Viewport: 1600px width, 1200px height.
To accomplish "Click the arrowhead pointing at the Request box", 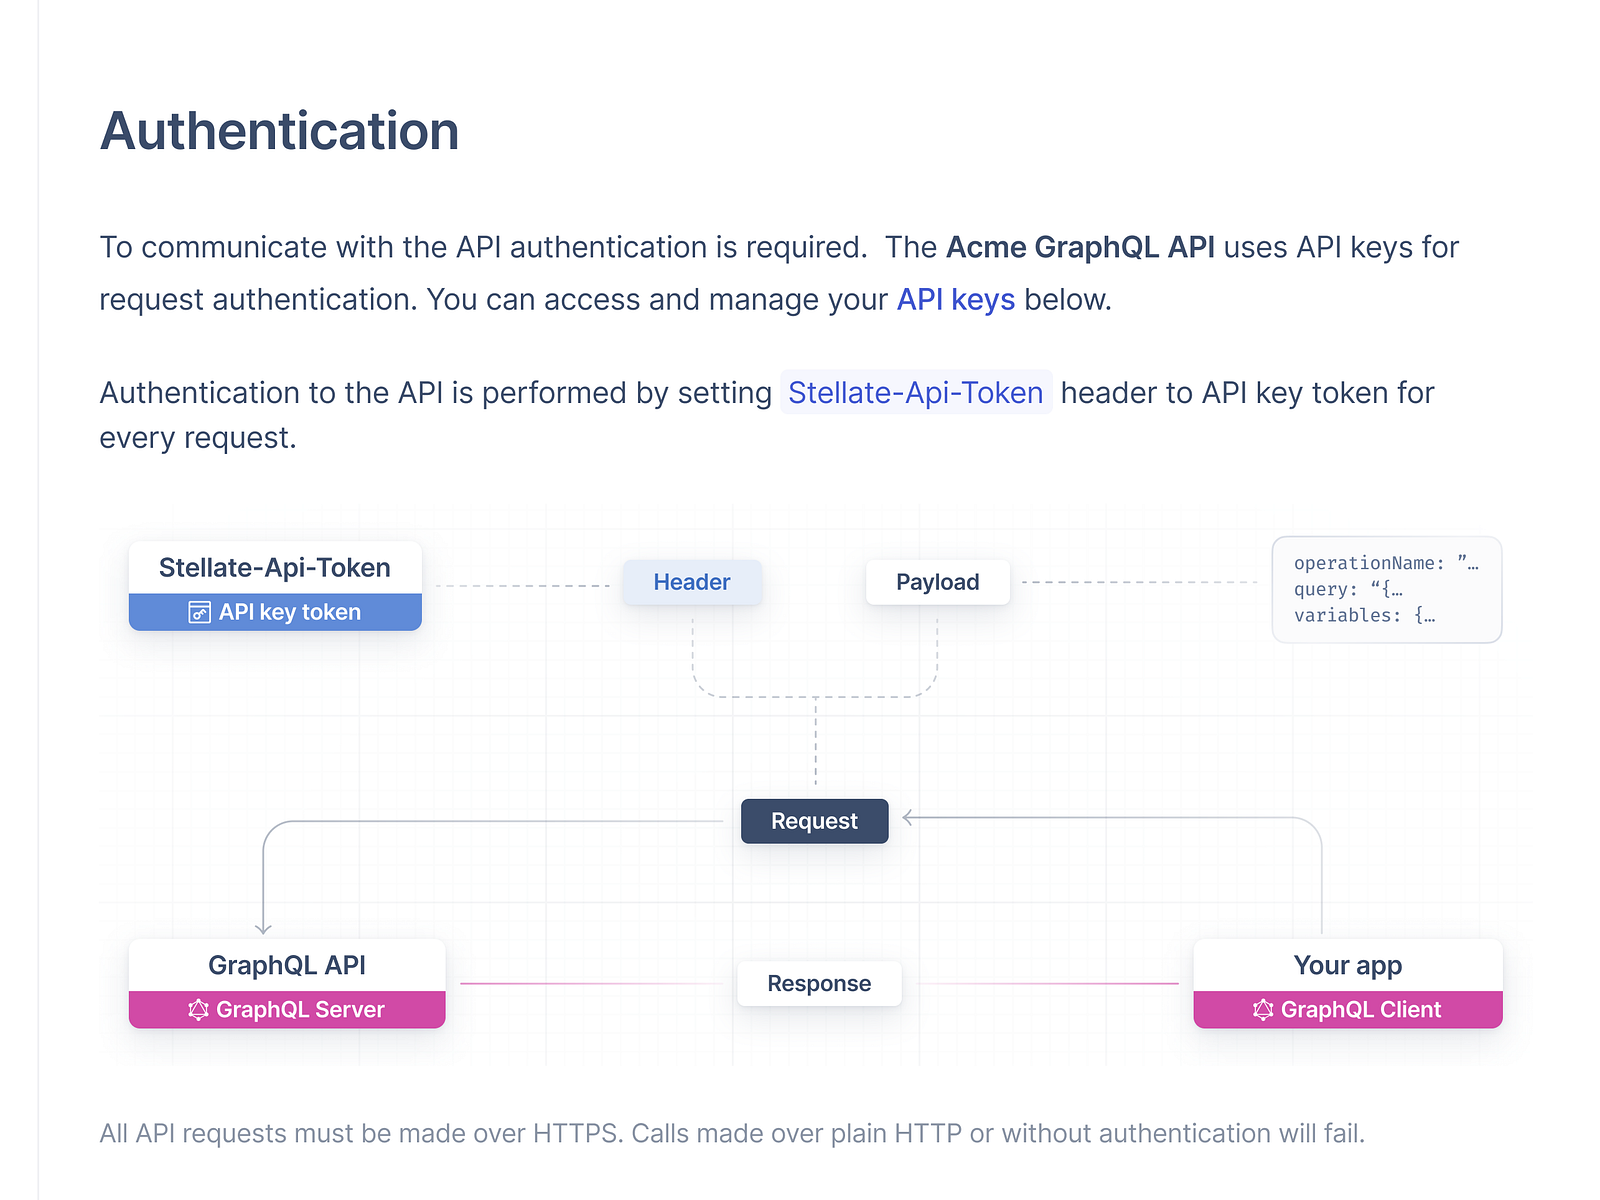I will 909,818.
